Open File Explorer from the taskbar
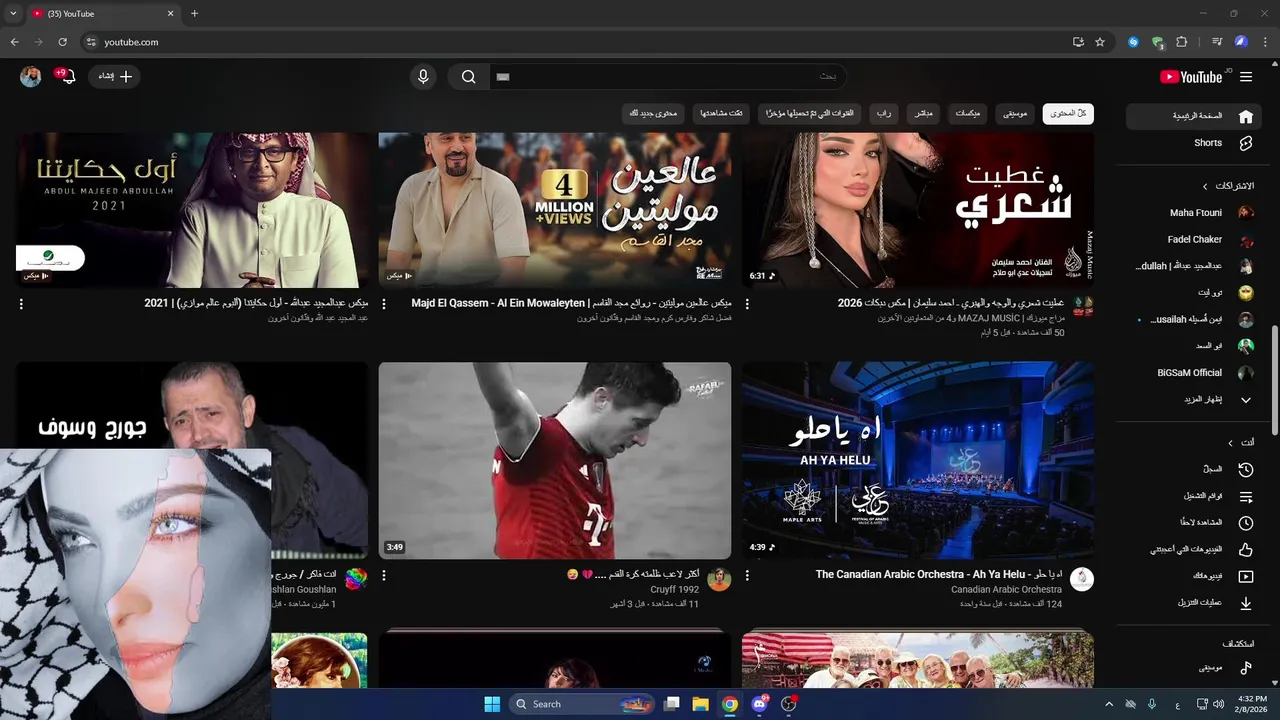The width and height of the screenshot is (1280, 720). tap(701, 704)
